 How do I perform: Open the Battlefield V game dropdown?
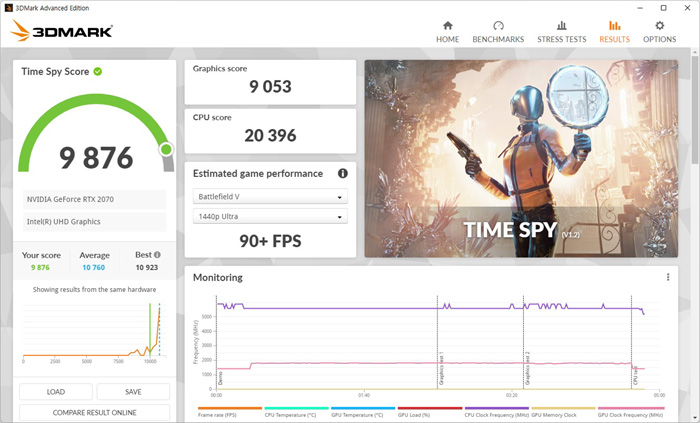tap(270, 197)
